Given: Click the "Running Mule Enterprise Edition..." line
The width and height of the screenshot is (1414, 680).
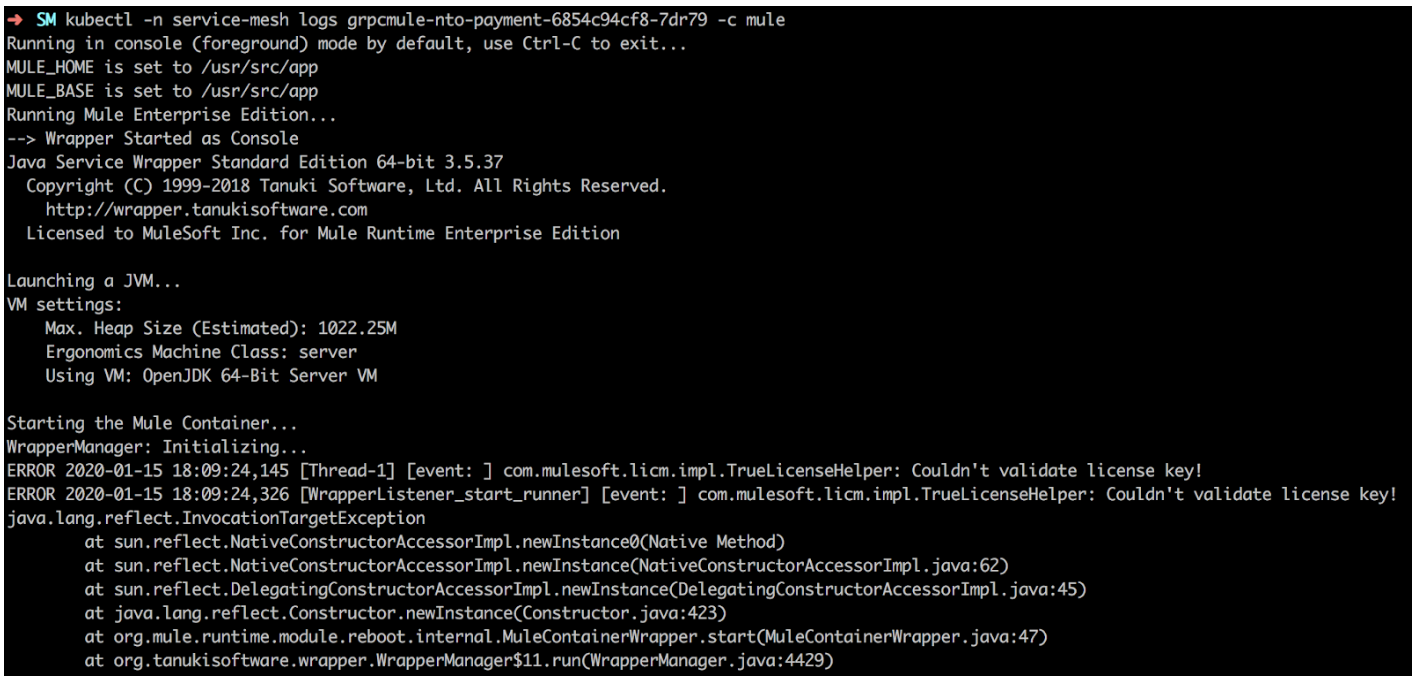Looking at the screenshot, I should (171, 115).
